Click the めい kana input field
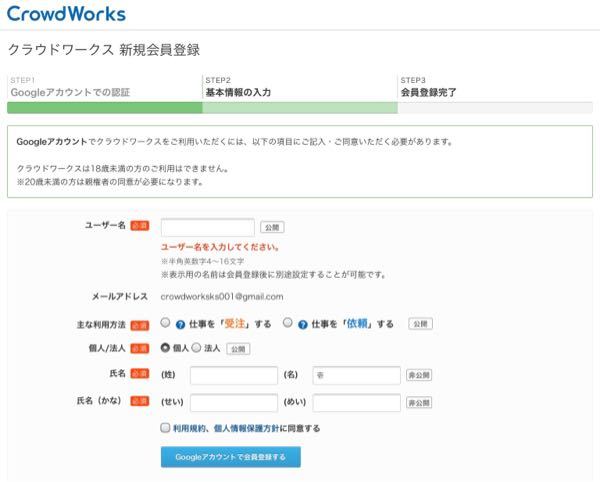The height and width of the screenshot is (482, 600). (x=357, y=403)
